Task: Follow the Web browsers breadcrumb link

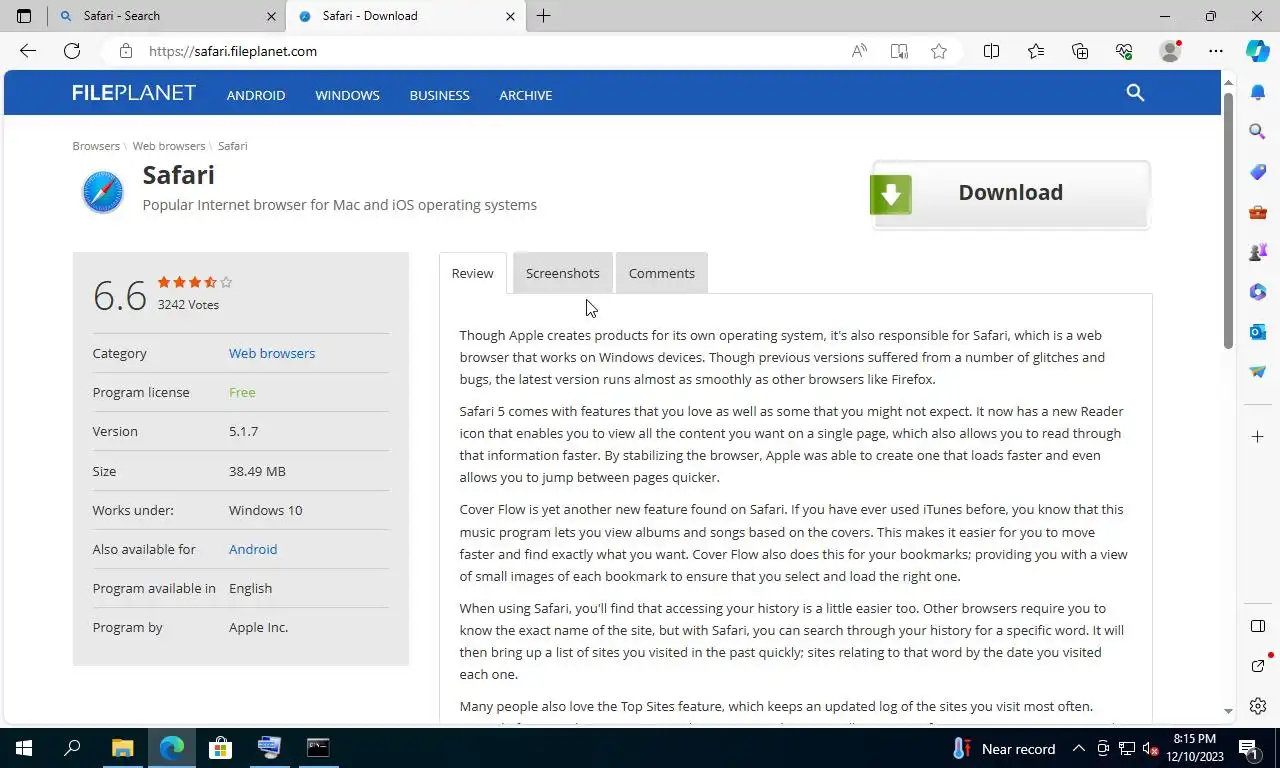Action: [169, 146]
